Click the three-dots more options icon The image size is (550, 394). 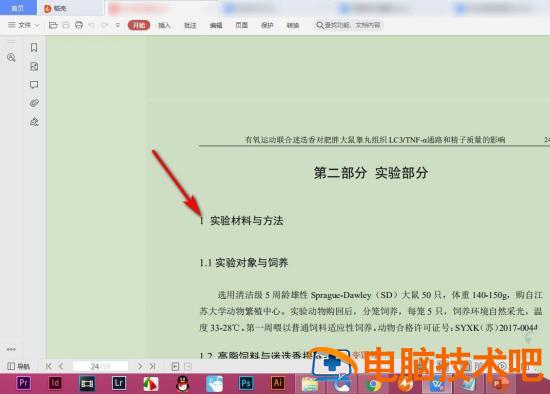(x=11, y=349)
